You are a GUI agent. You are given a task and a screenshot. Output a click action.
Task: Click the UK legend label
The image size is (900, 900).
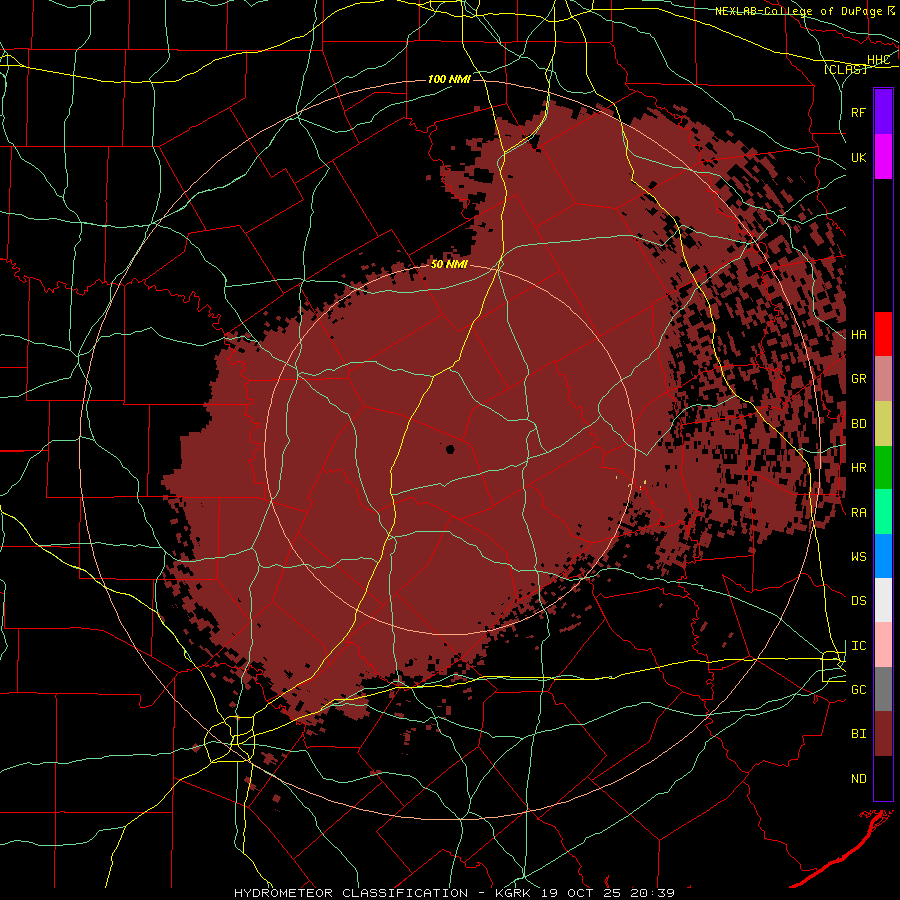859,157
